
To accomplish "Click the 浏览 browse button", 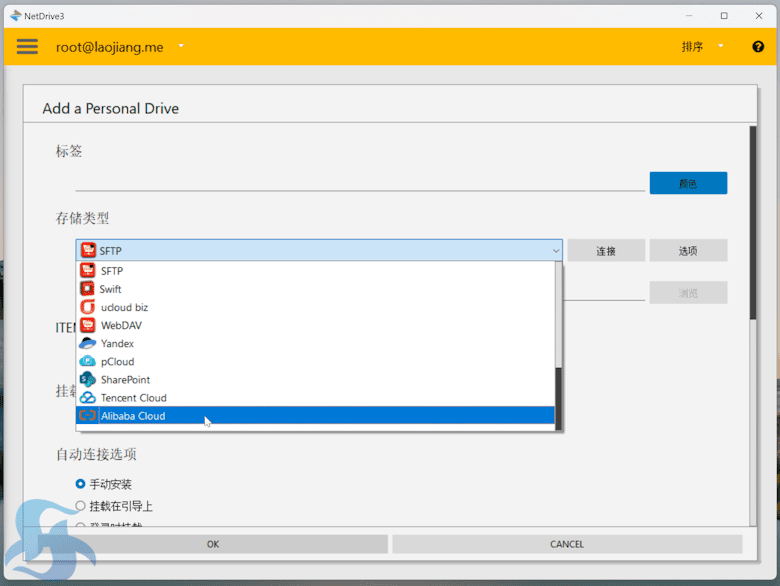I will (x=688, y=293).
